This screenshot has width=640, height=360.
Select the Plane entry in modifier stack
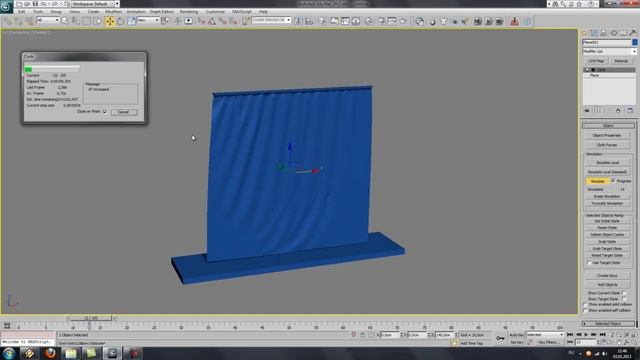595,76
